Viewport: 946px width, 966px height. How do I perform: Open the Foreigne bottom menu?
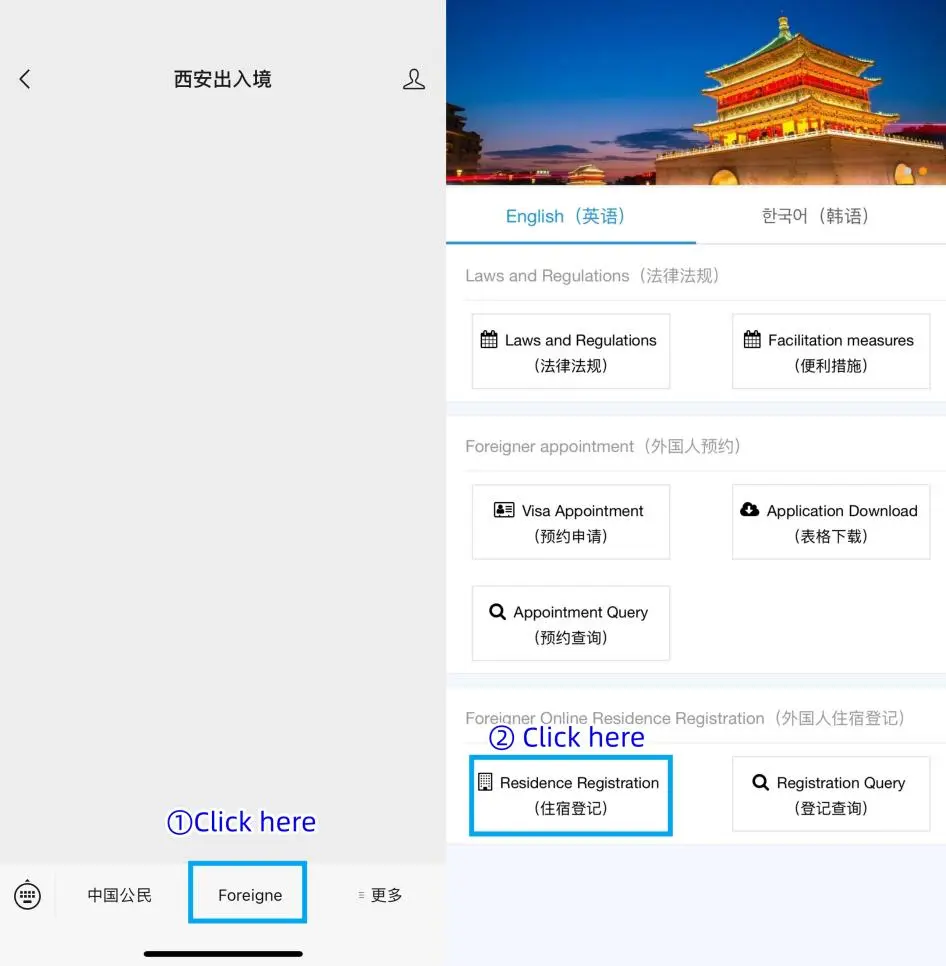click(249, 895)
